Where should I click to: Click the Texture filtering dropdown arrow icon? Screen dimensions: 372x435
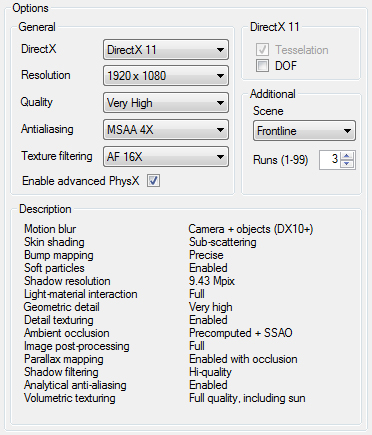[220, 157]
